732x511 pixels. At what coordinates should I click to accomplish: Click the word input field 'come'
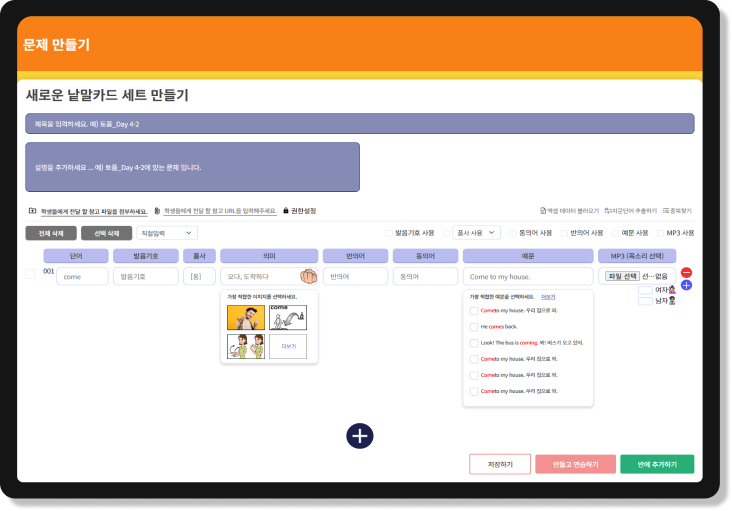pyautogui.click(x=82, y=276)
